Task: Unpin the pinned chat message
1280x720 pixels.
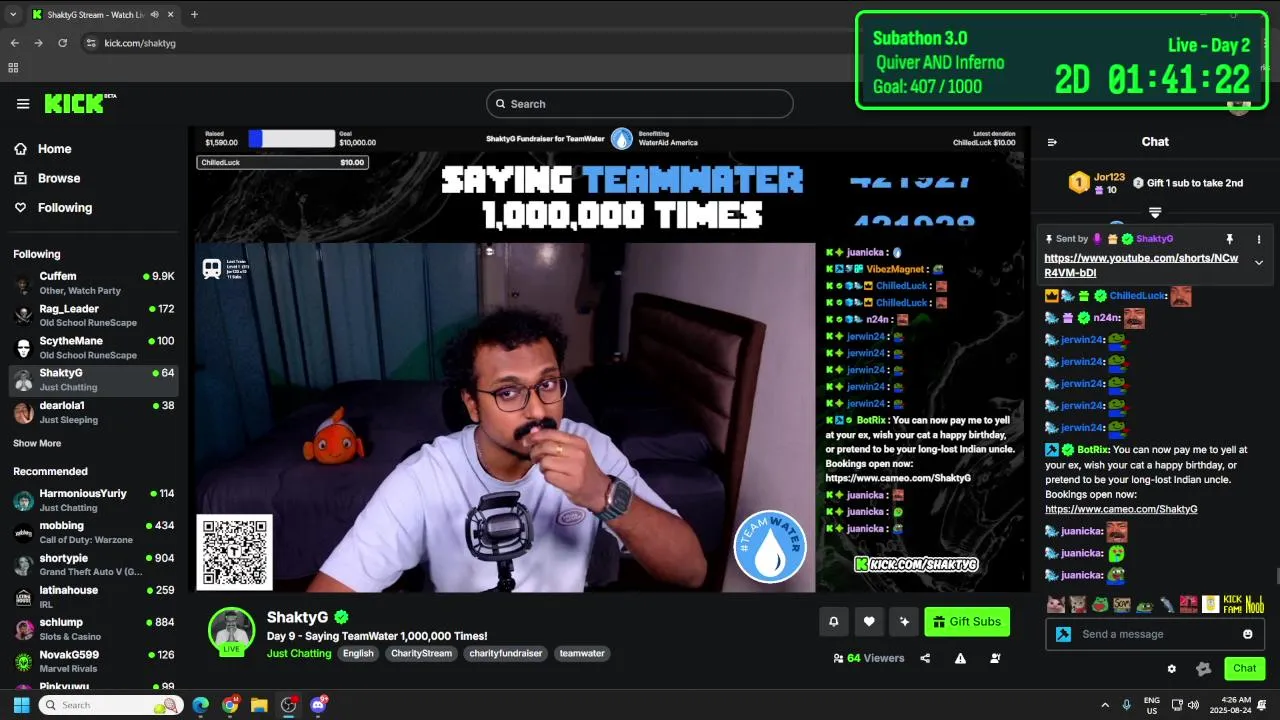Action: pos(1230,239)
